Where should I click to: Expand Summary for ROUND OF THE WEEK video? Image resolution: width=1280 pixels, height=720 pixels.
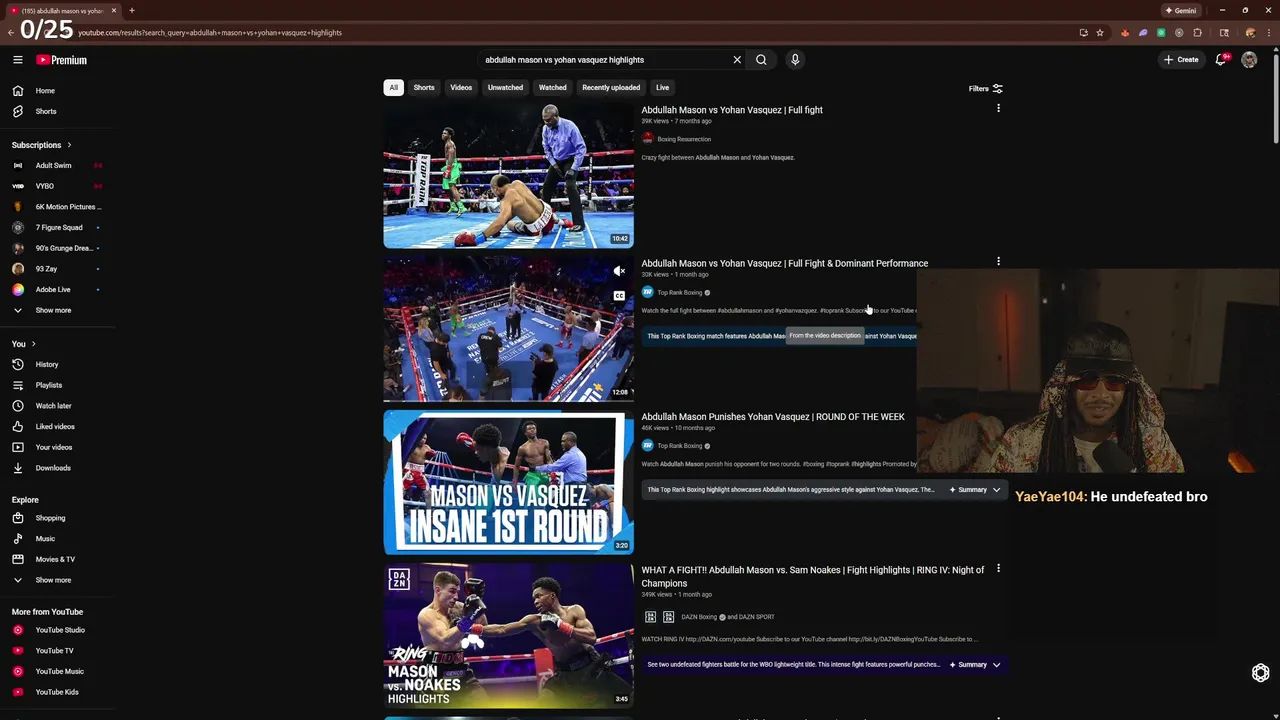[974, 490]
